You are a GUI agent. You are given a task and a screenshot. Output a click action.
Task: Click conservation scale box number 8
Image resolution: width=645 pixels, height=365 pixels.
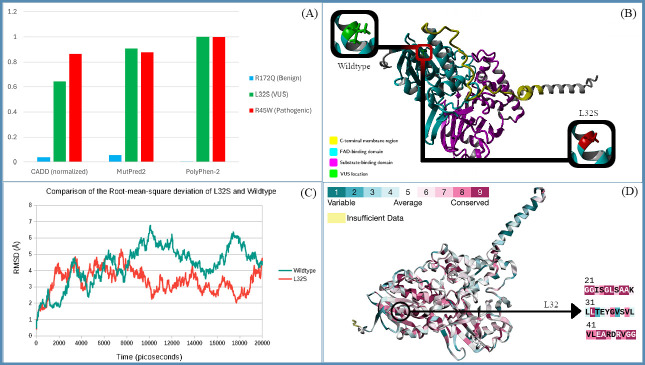tap(462, 192)
